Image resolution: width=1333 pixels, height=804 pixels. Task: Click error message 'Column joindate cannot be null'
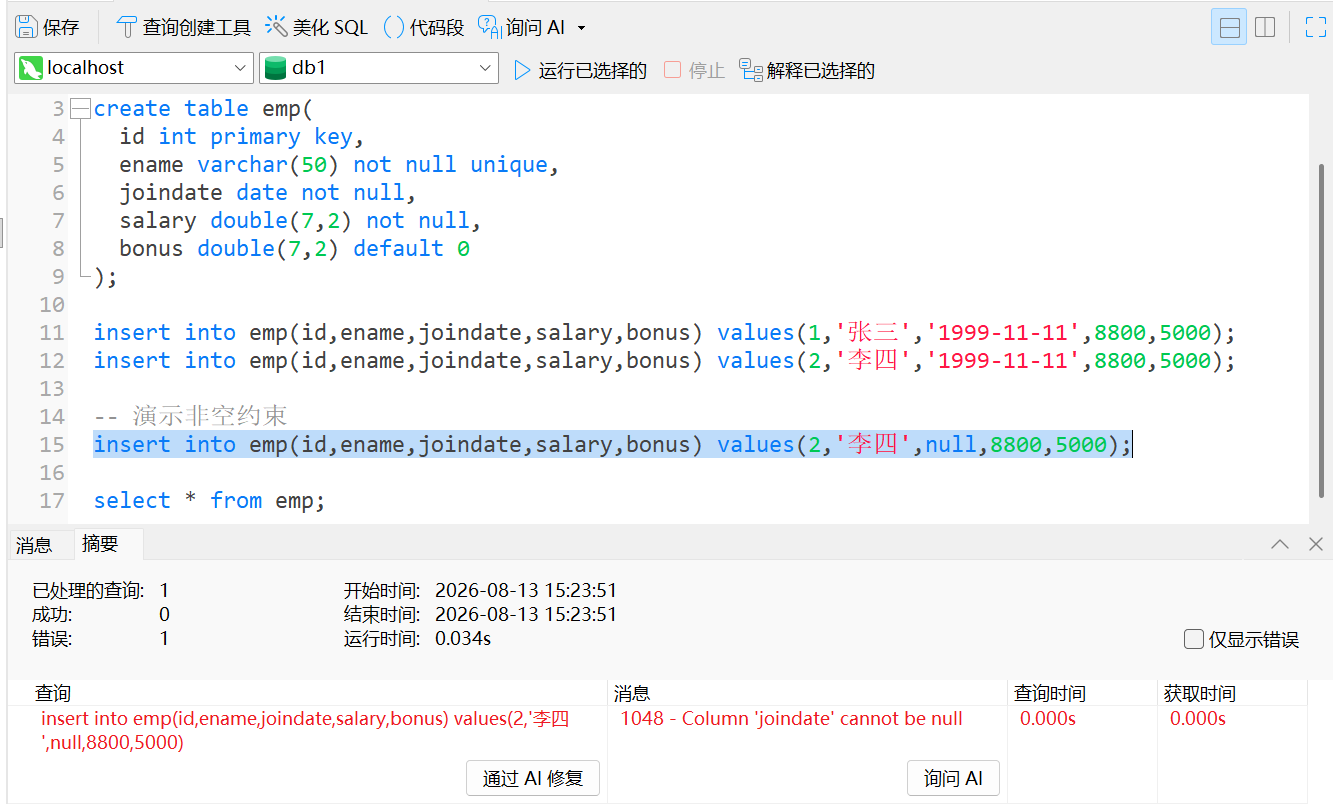(x=791, y=718)
